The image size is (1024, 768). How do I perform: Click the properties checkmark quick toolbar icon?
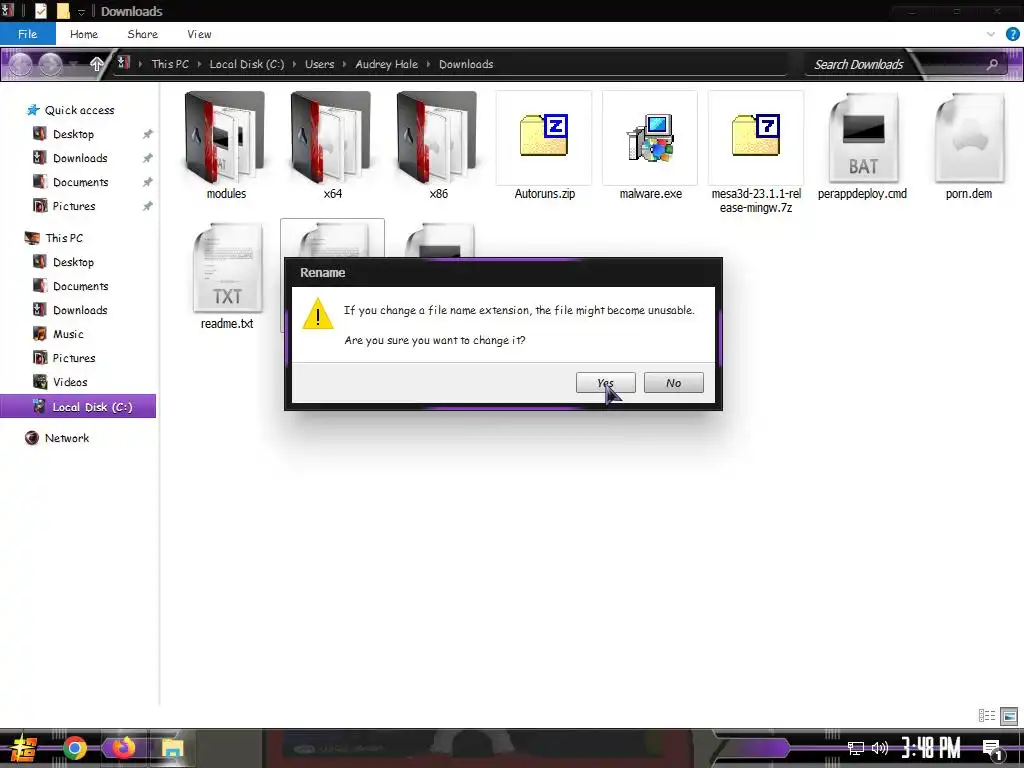click(40, 11)
